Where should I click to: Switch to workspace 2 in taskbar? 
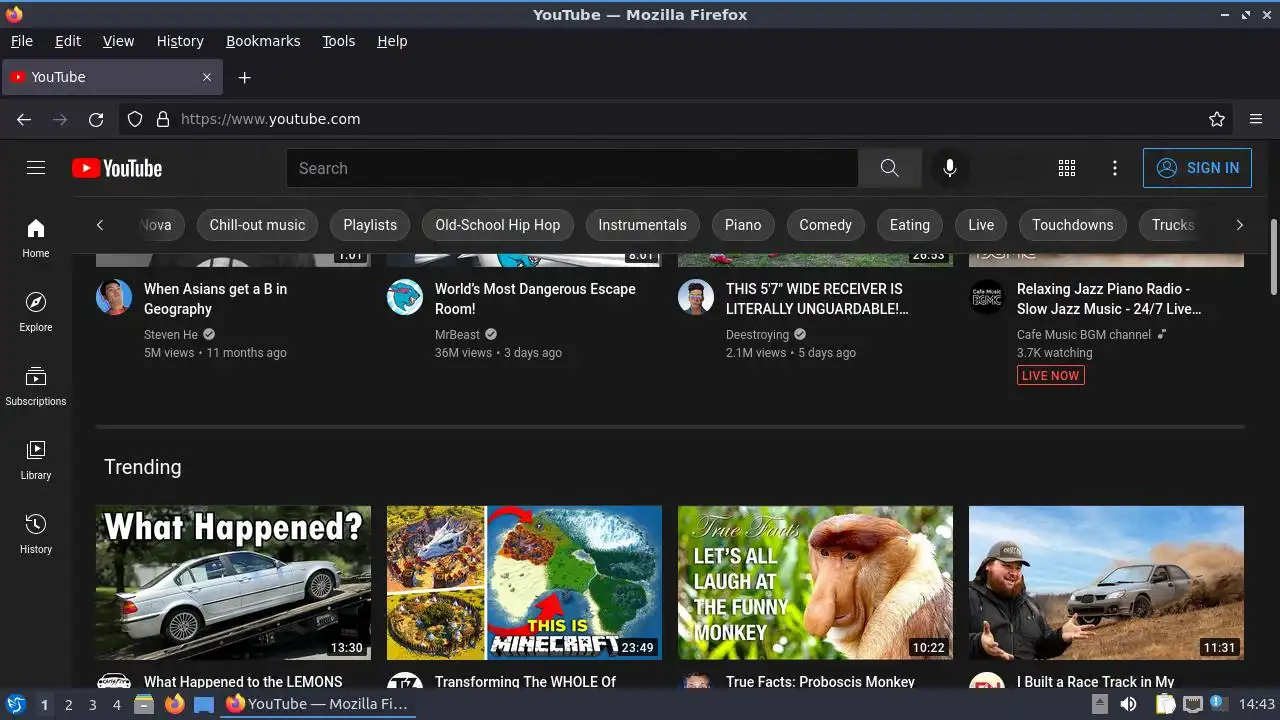(68, 705)
